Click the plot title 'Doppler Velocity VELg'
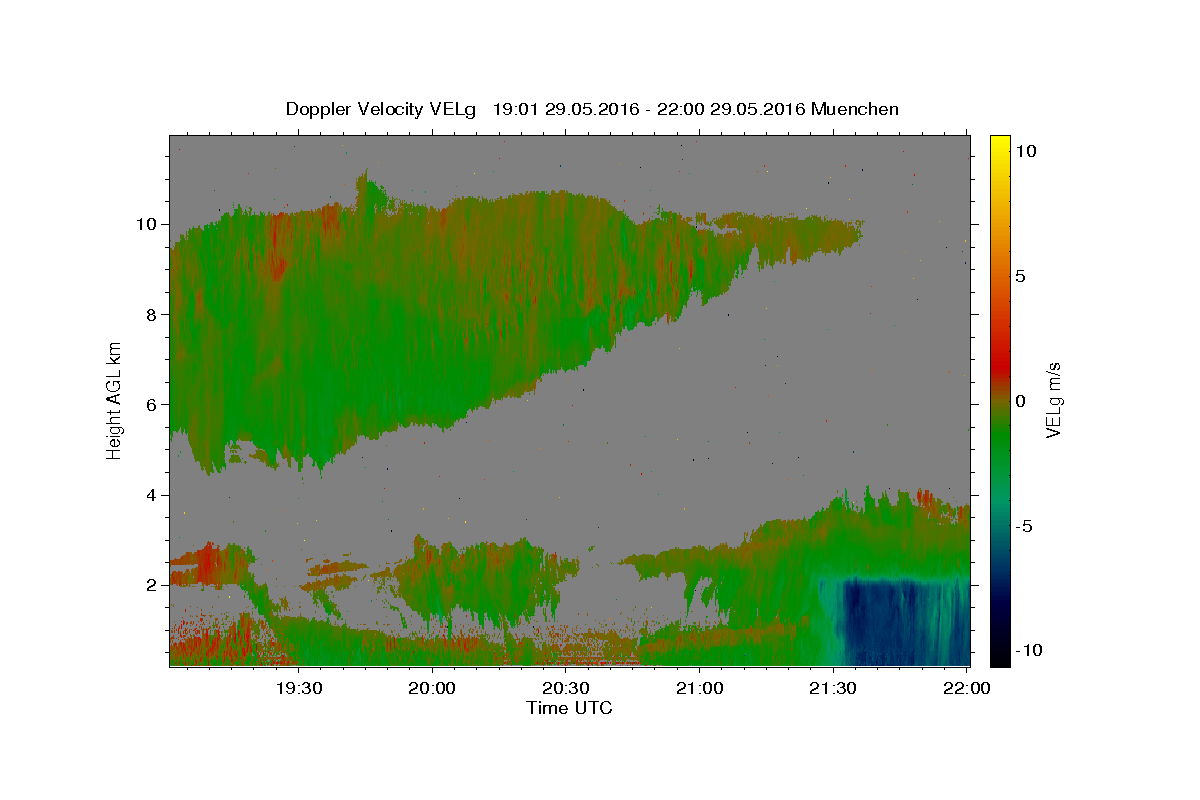 384,109
